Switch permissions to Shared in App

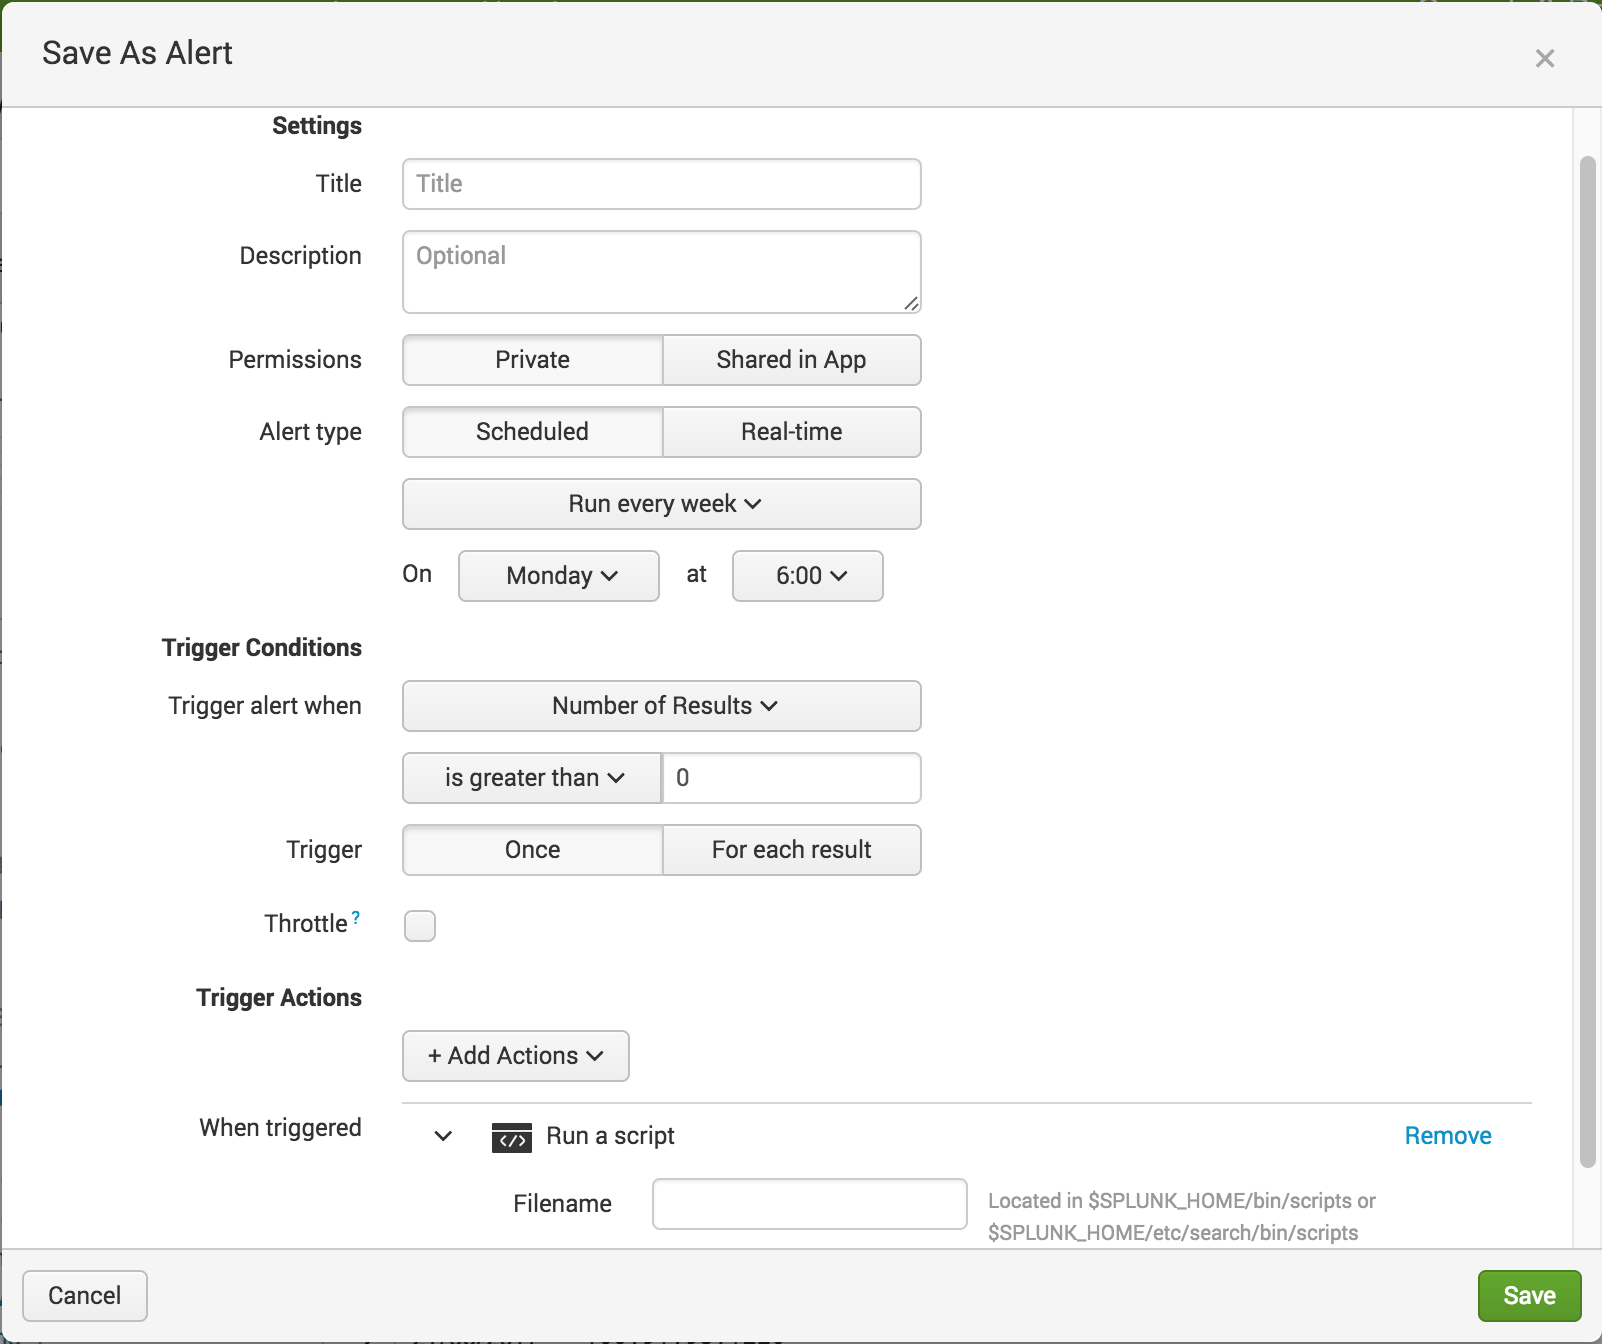click(791, 360)
